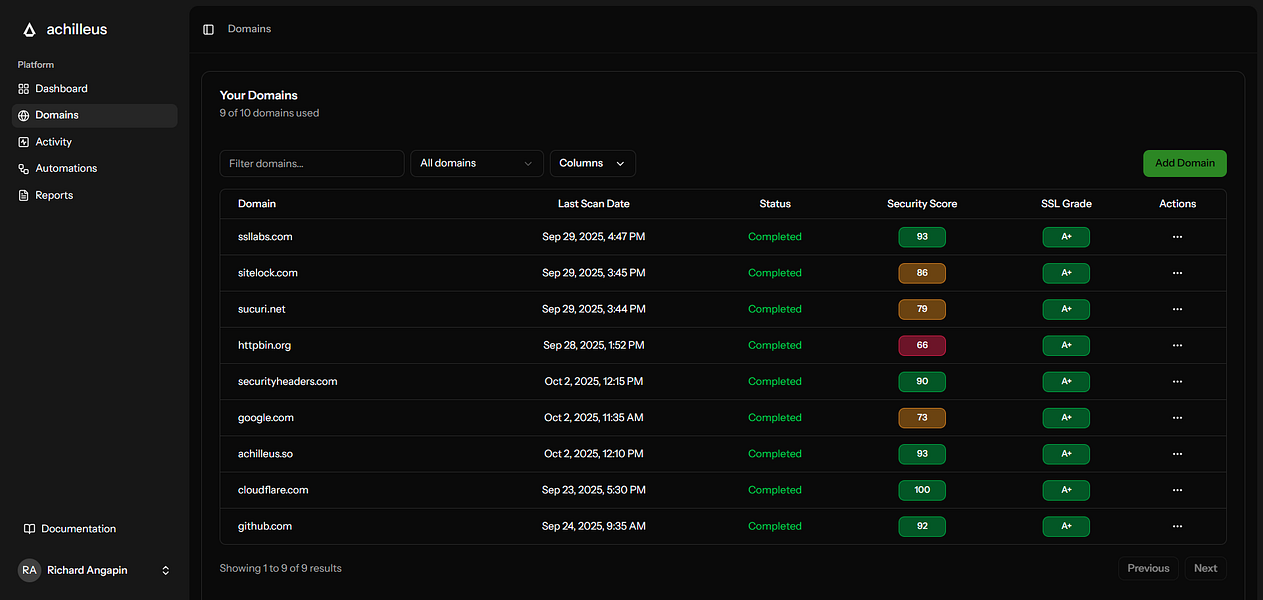1263x600 pixels.
Task: Select the github.com domain name
Action: (x=265, y=526)
